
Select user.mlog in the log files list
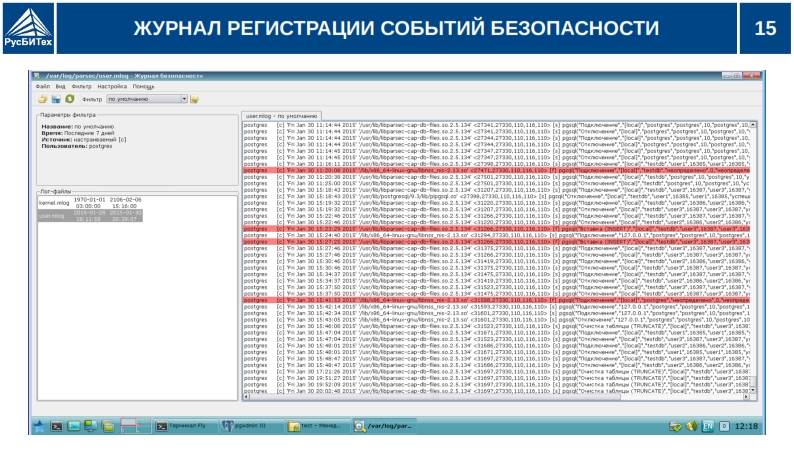click(x=51, y=214)
